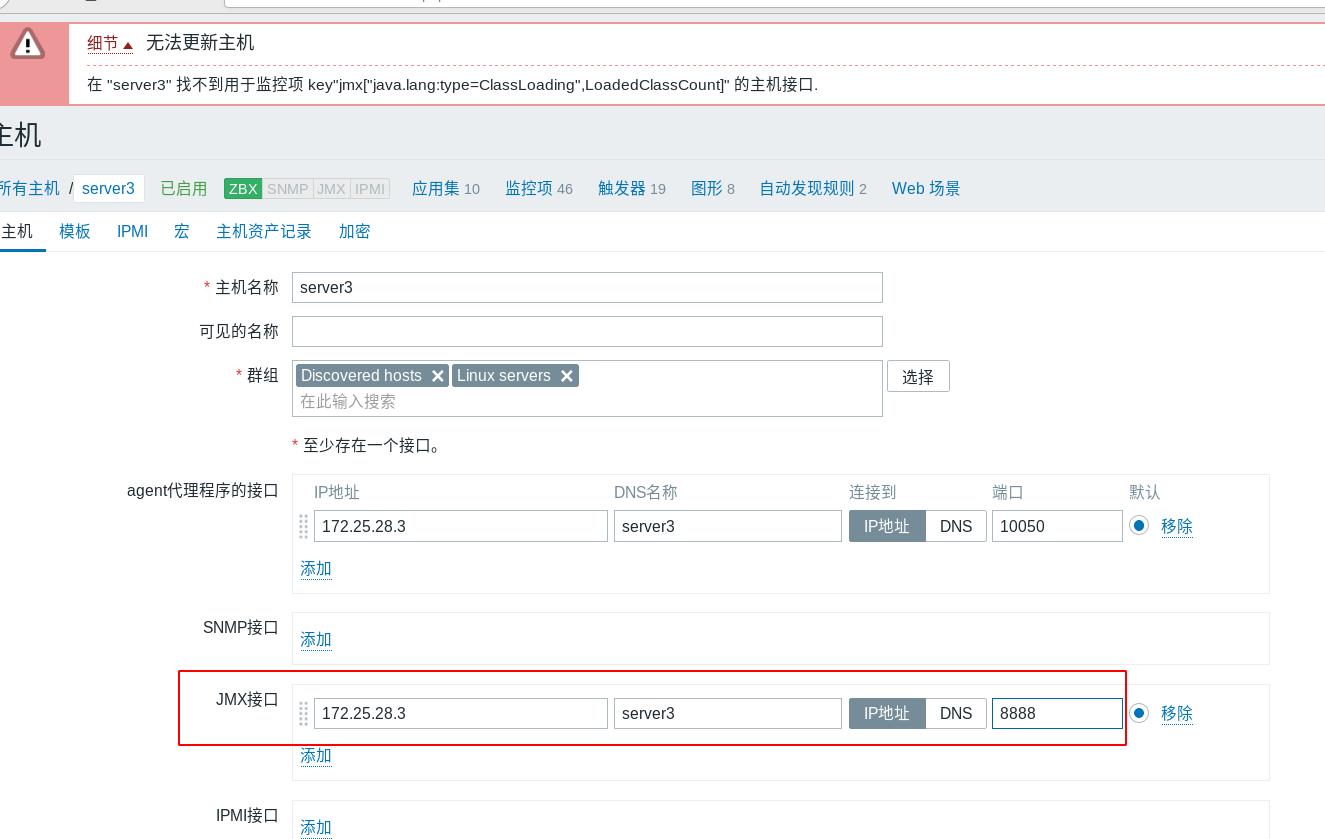
Task: Click 添加 in IPMI接口 section
Action: tap(316, 827)
